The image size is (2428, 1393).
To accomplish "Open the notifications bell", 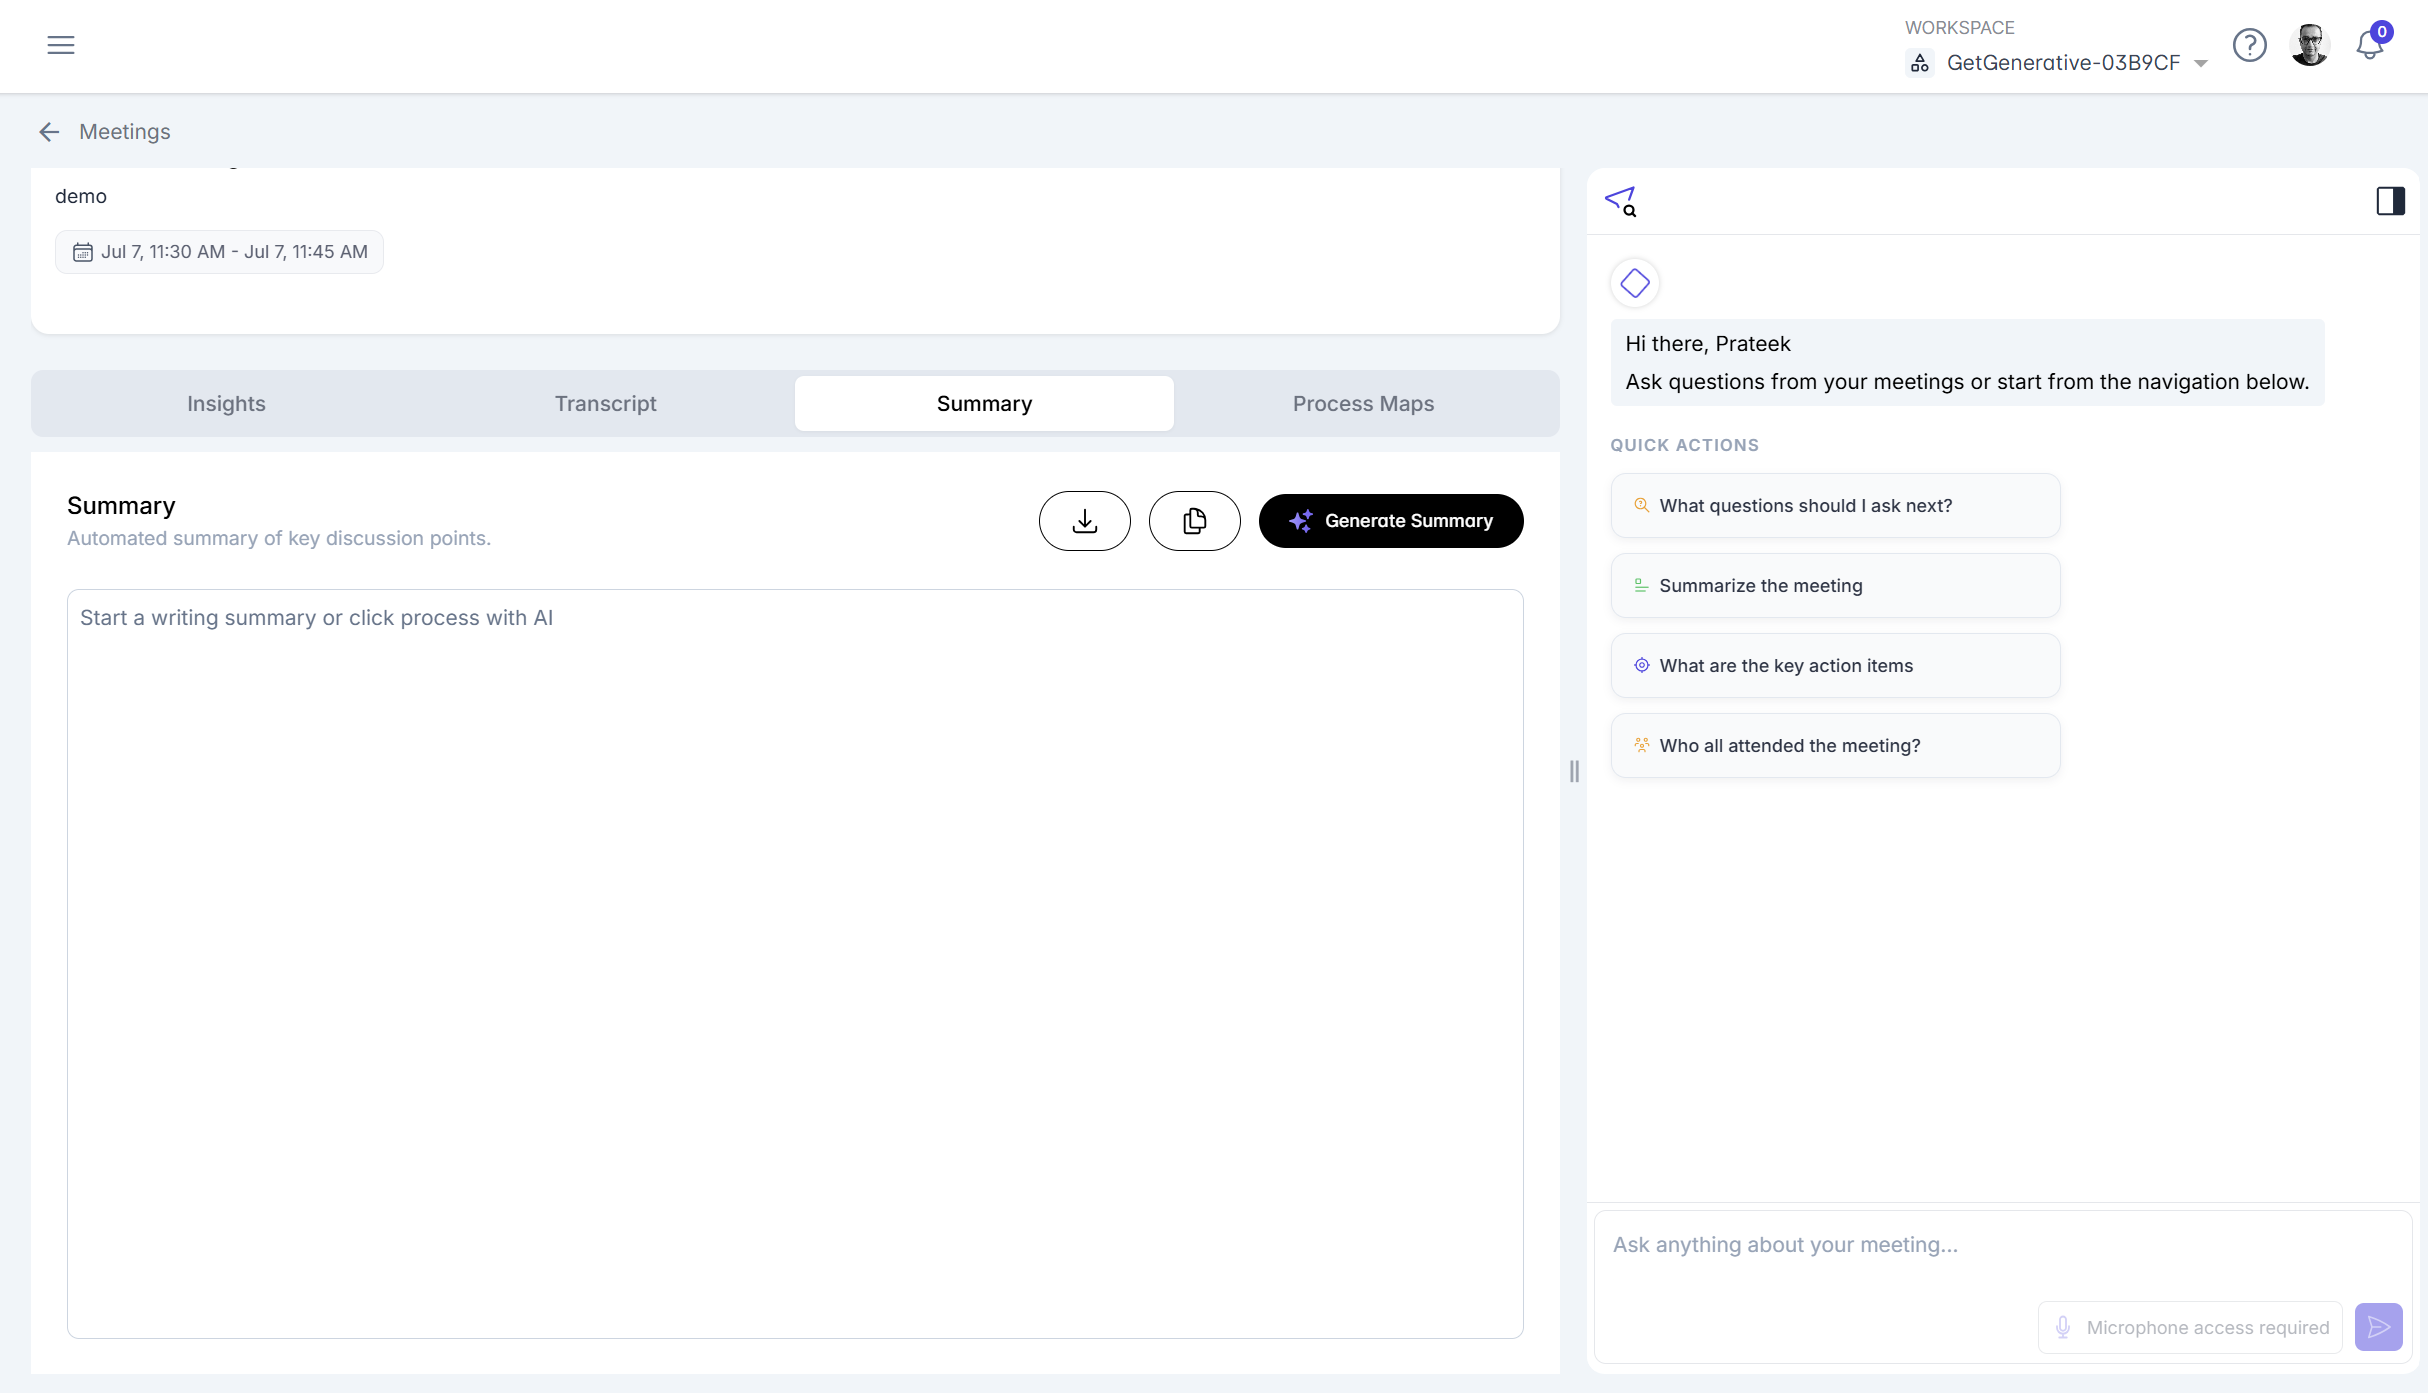I will tap(2369, 44).
